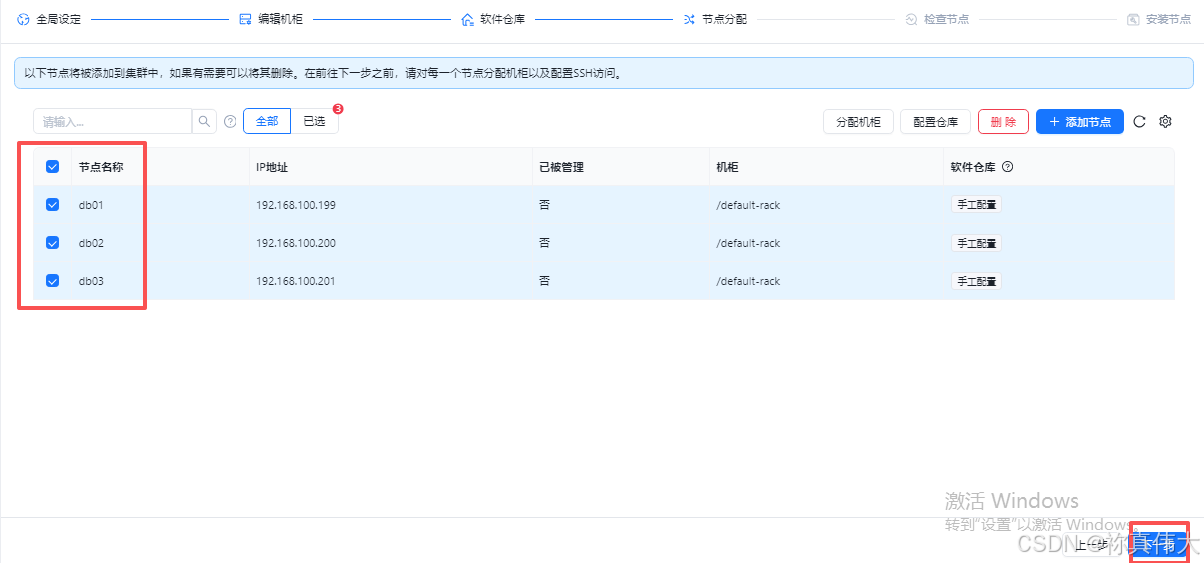The width and height of the screenshot is (1204, 563).
Task: Click the refresh icon
Action: coord(1139,122)
